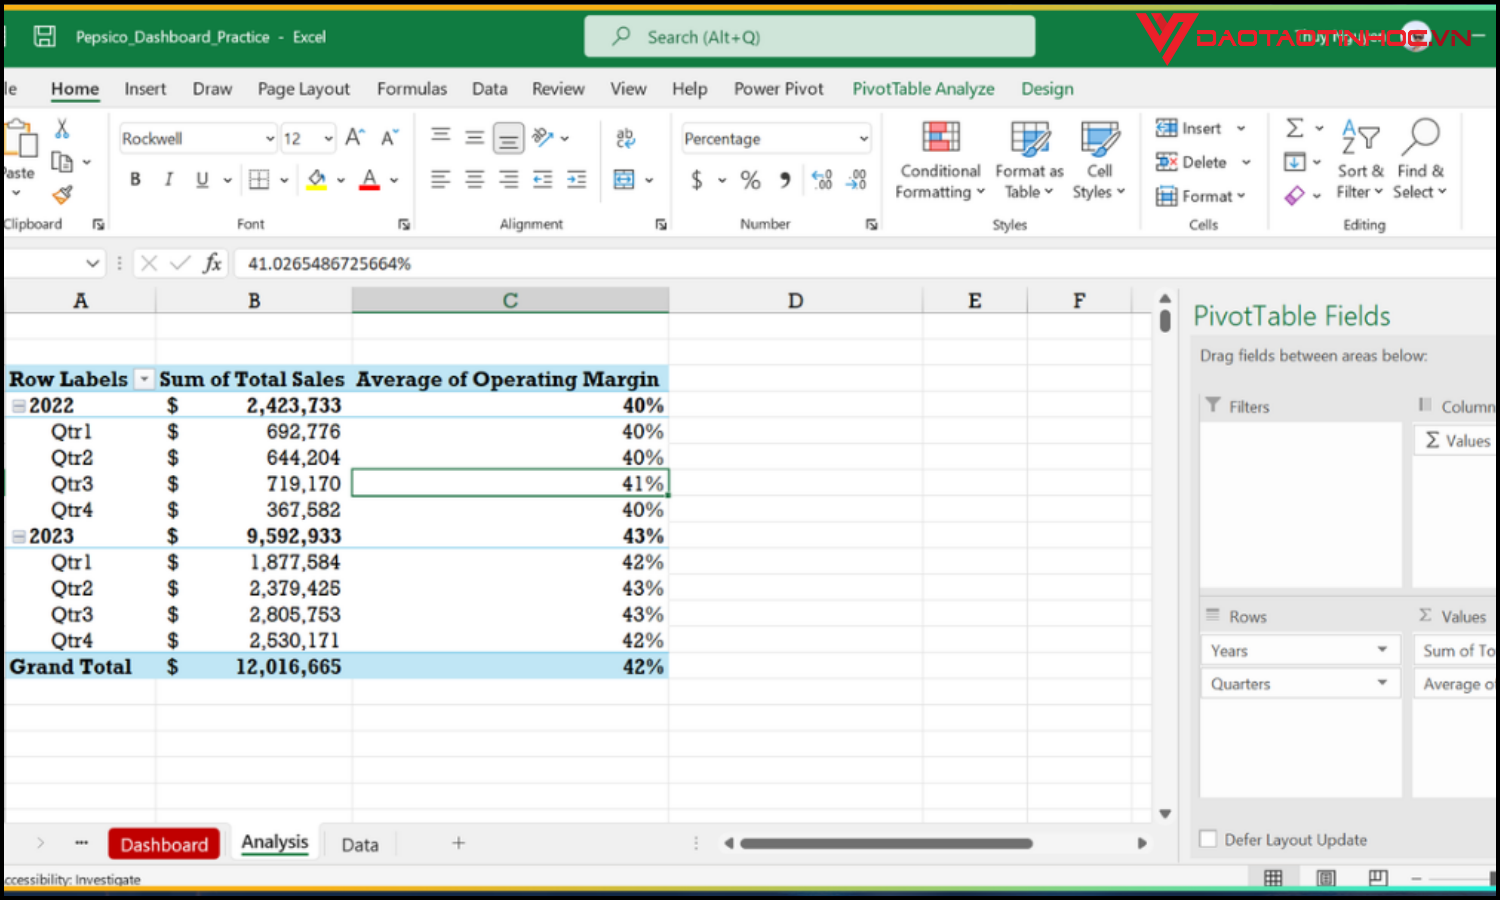Toggle Italic formatting

point(168,179)
